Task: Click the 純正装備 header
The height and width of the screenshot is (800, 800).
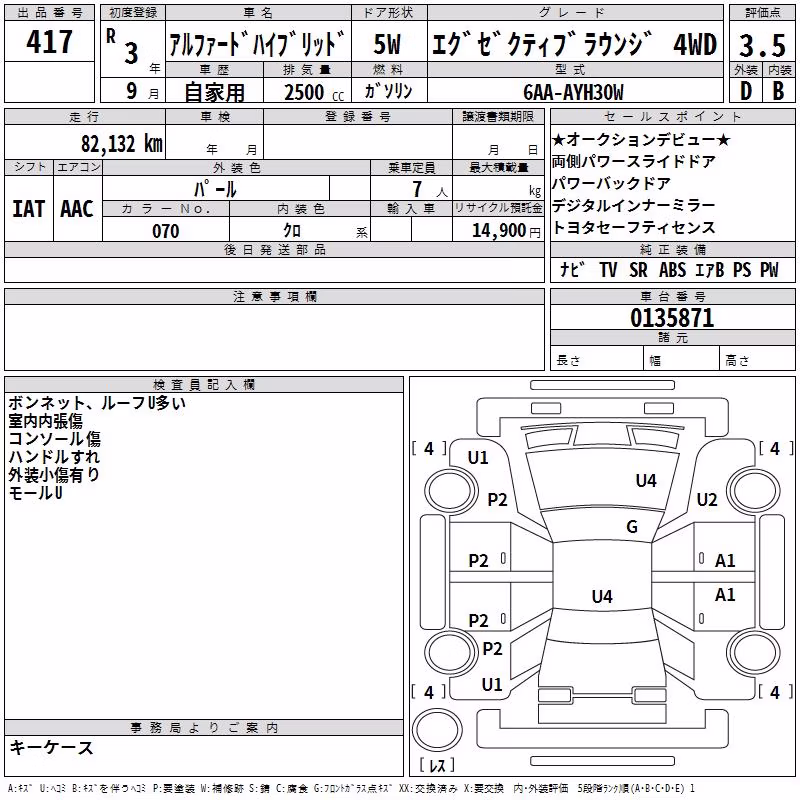Action: [672, 249]
